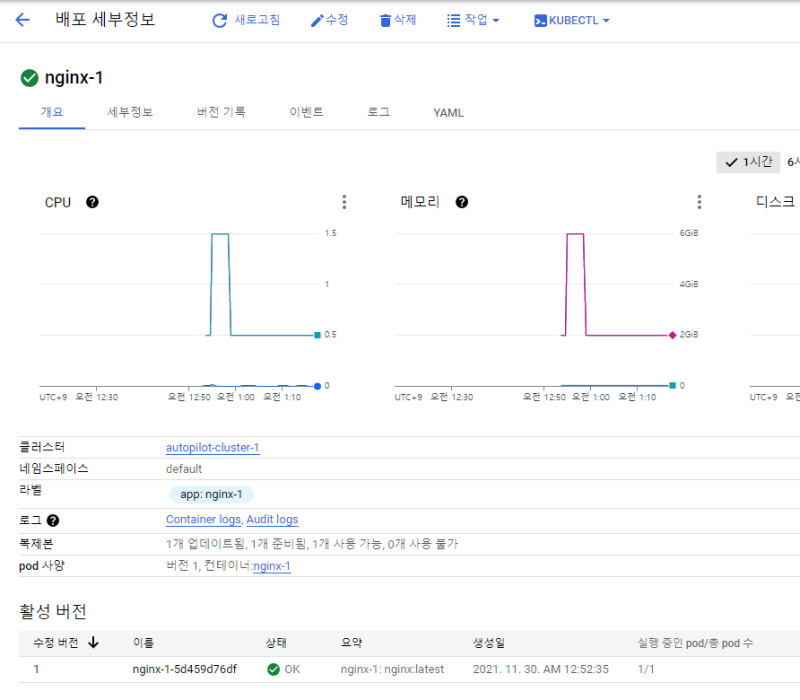
Task: Switch to the 세부정보 tab
Action: tap(130, 113)
